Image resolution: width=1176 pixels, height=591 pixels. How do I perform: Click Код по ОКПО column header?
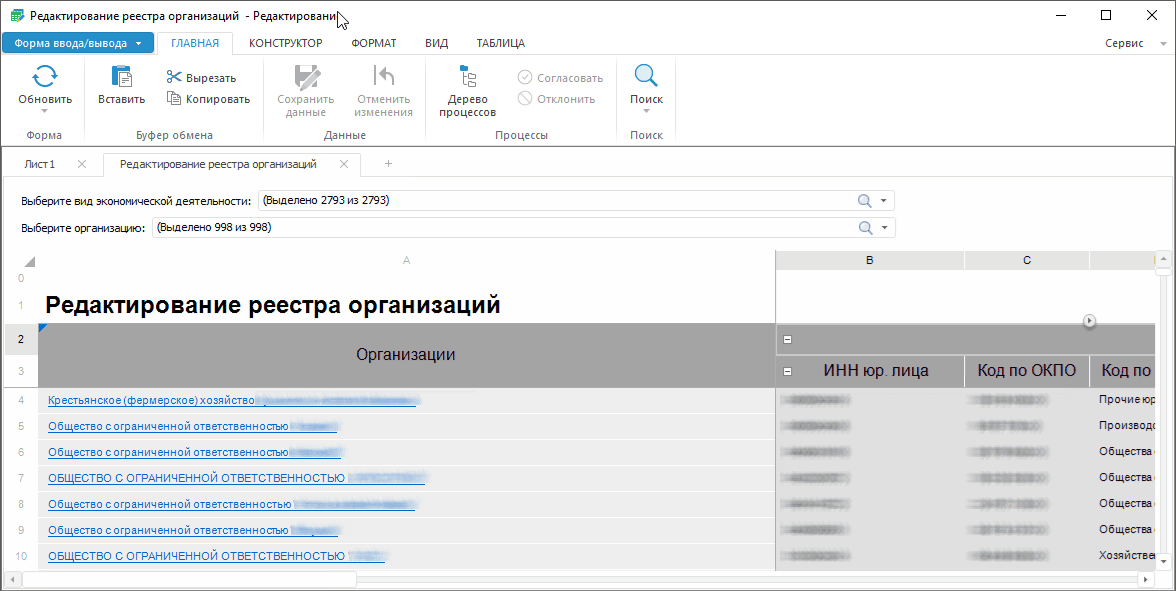point(1027,370)
